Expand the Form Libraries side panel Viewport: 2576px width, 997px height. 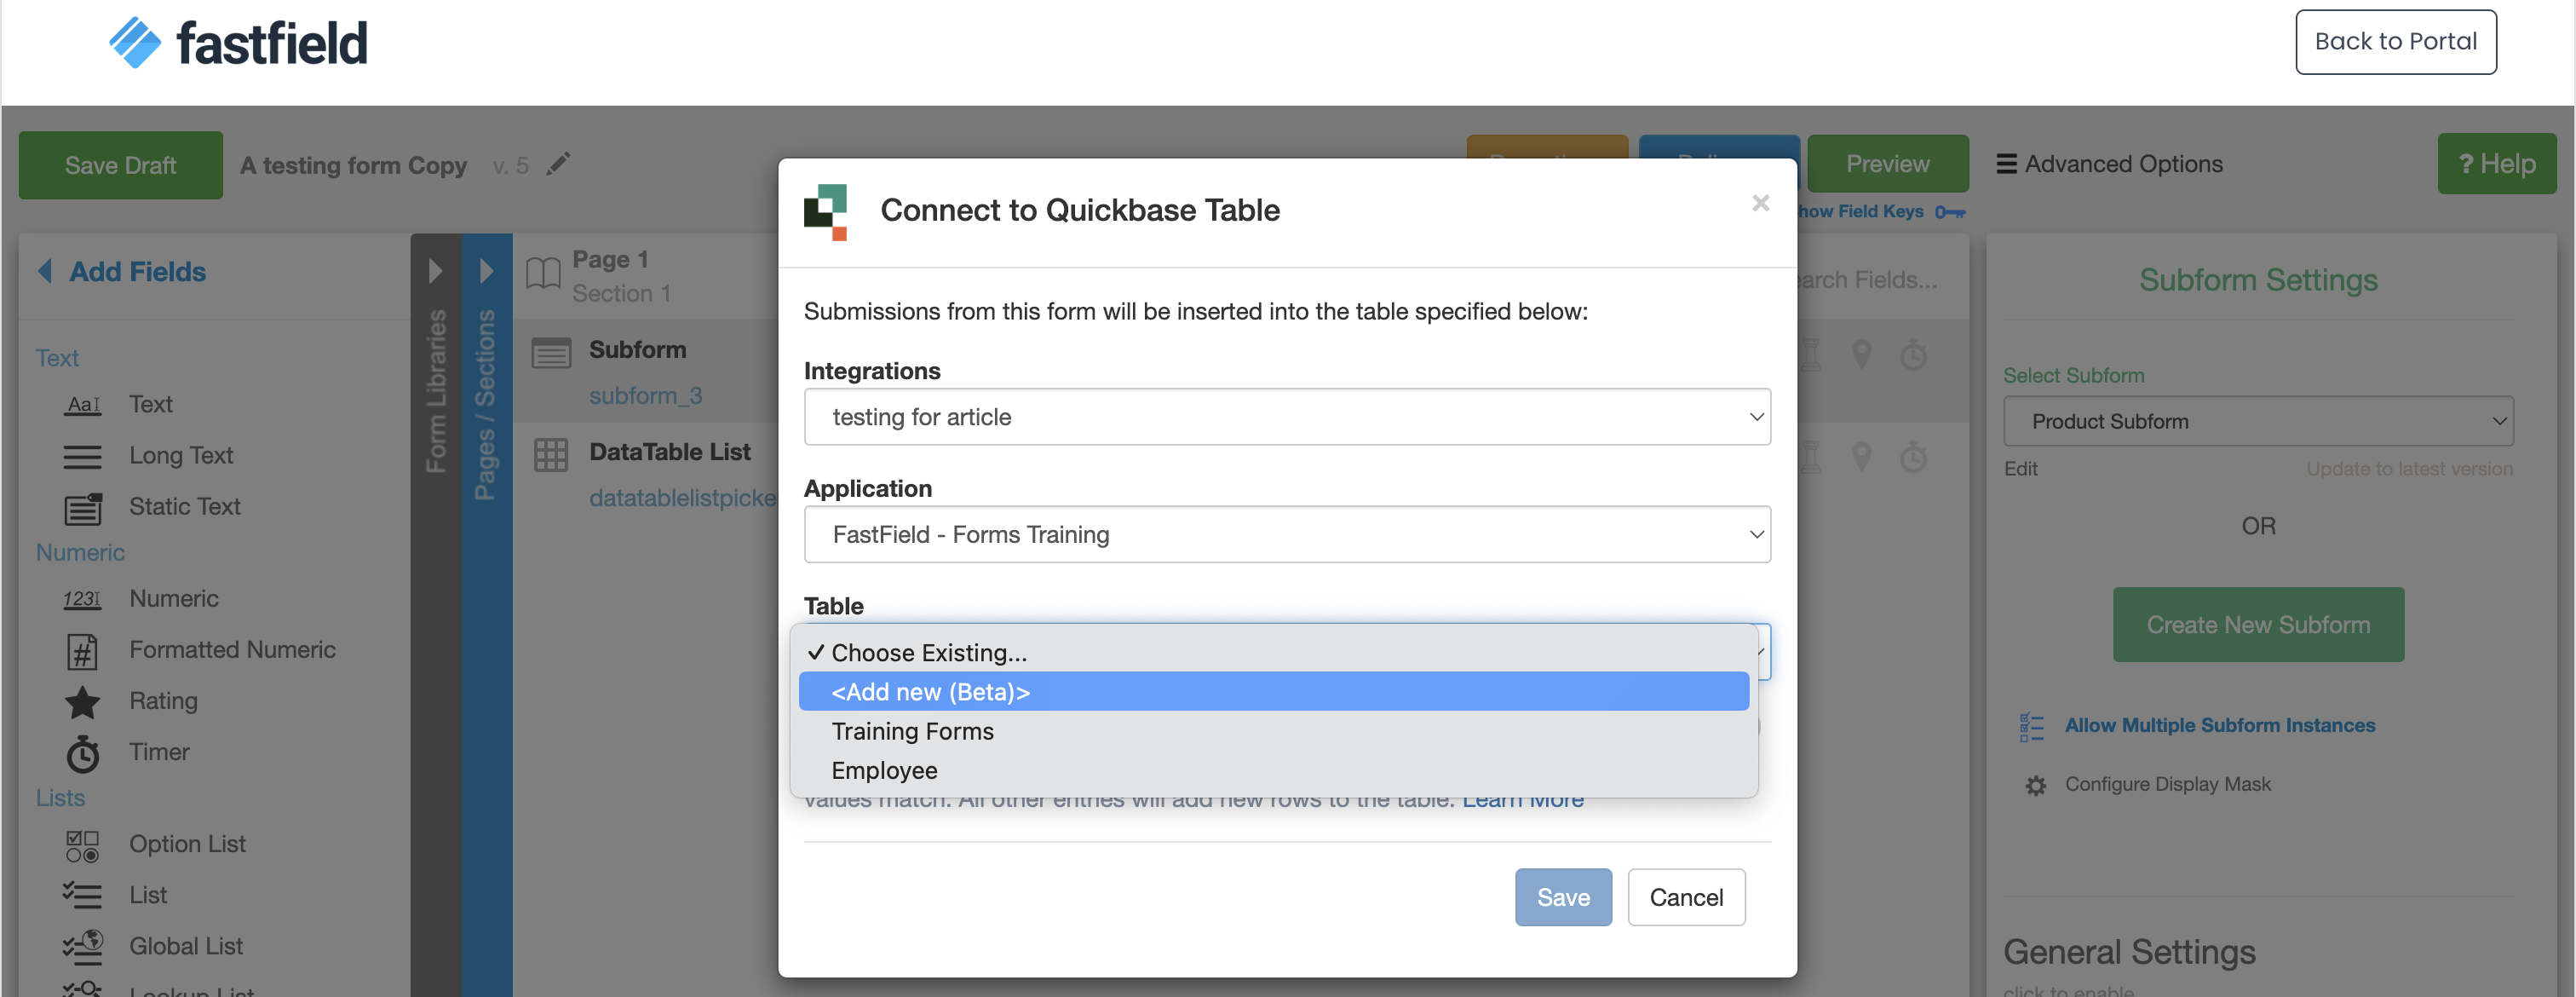[x=435, y=271]
